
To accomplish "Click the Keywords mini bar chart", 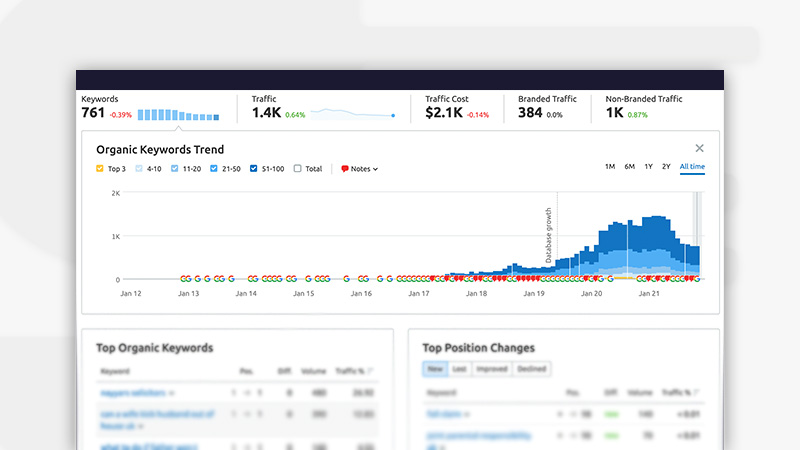I will point(178,115).
